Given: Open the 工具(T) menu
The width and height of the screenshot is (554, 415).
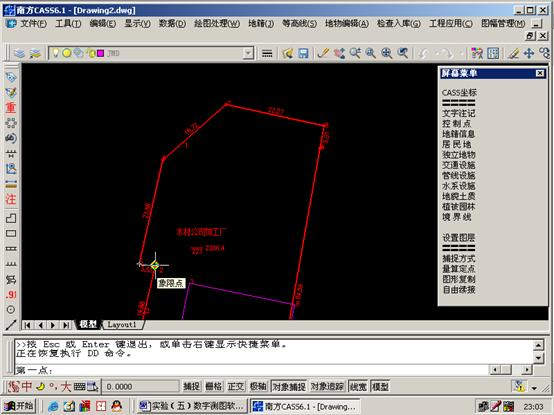Looking at the screenshot, I should tap(68, 24).
